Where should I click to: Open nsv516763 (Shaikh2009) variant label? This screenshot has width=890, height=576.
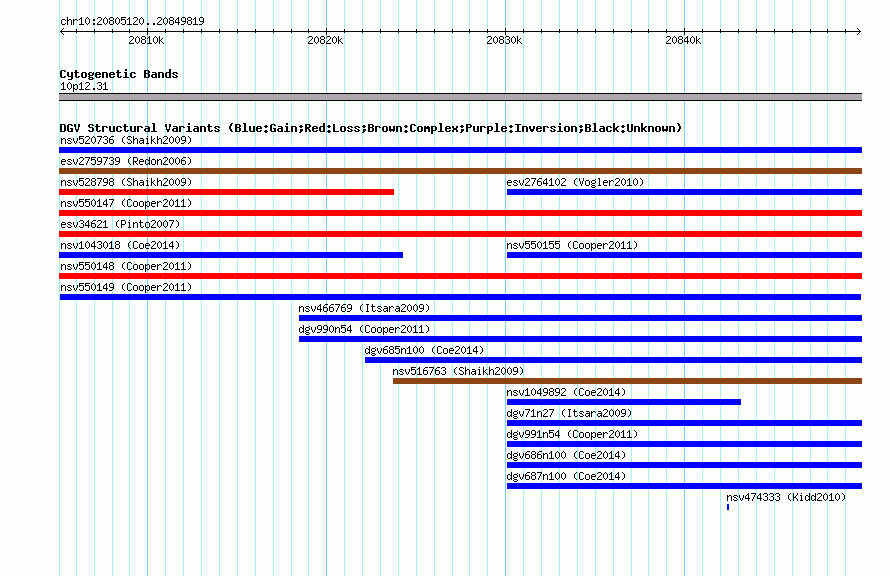(x=458, y=371)
